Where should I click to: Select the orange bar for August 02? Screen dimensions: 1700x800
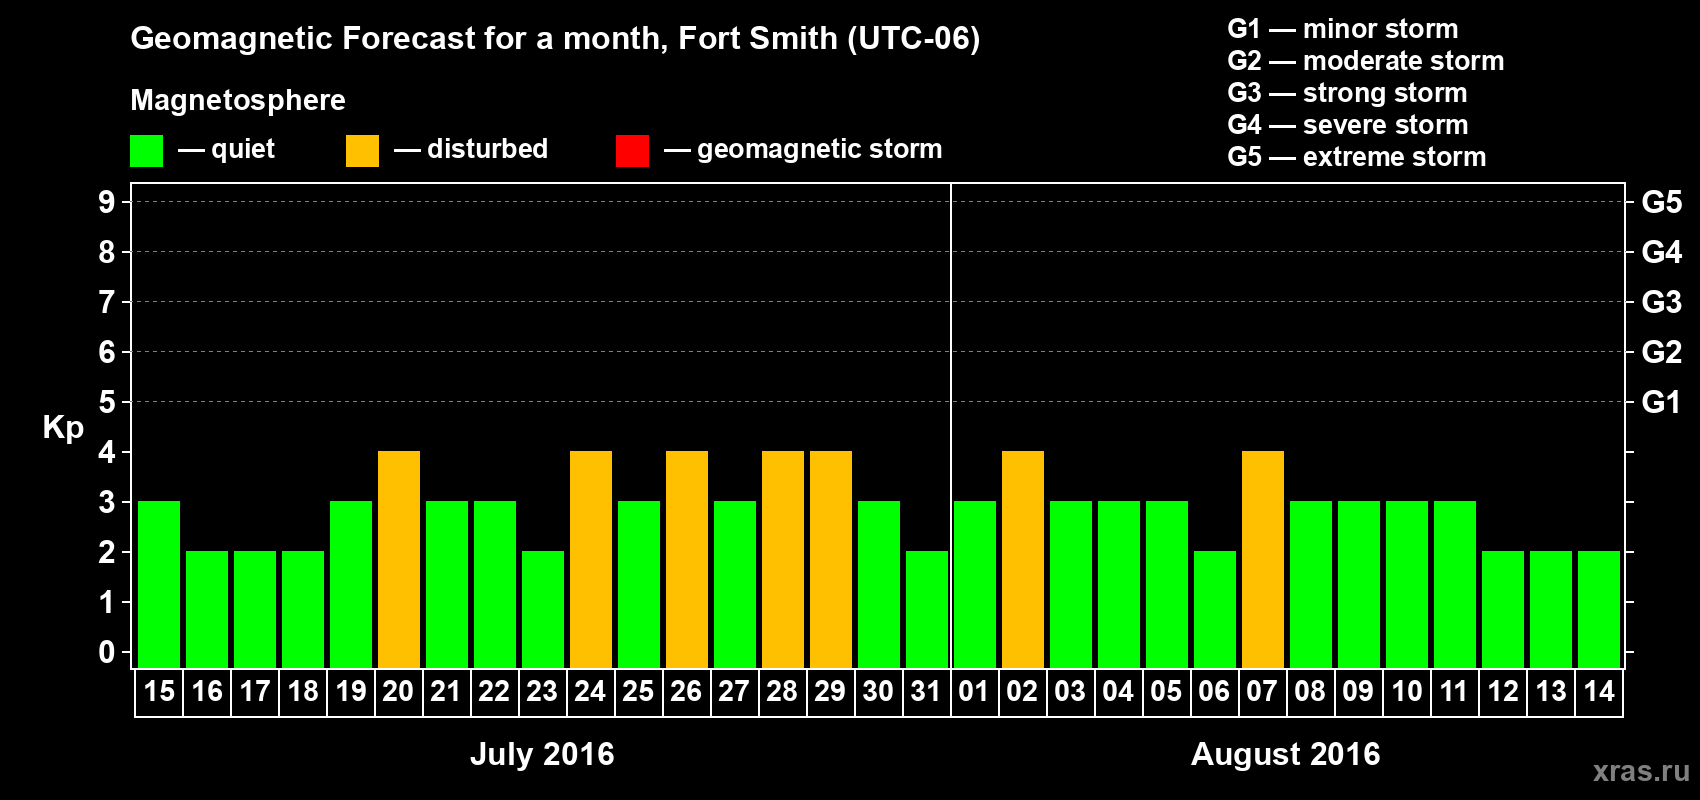point(1023,559)
